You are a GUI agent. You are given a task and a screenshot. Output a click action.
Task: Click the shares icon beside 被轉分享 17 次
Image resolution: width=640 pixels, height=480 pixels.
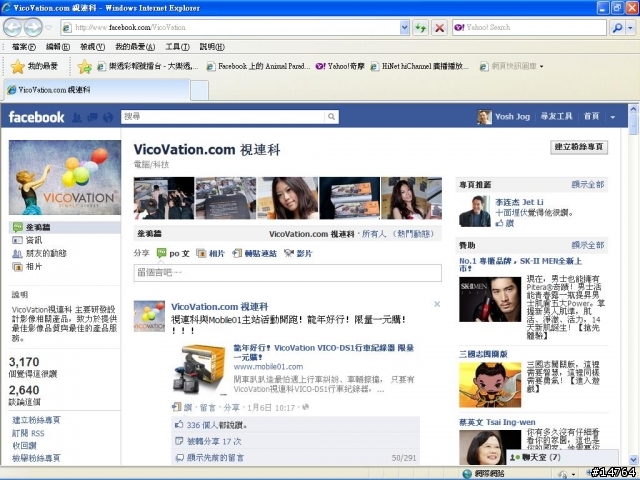(178, 441)
